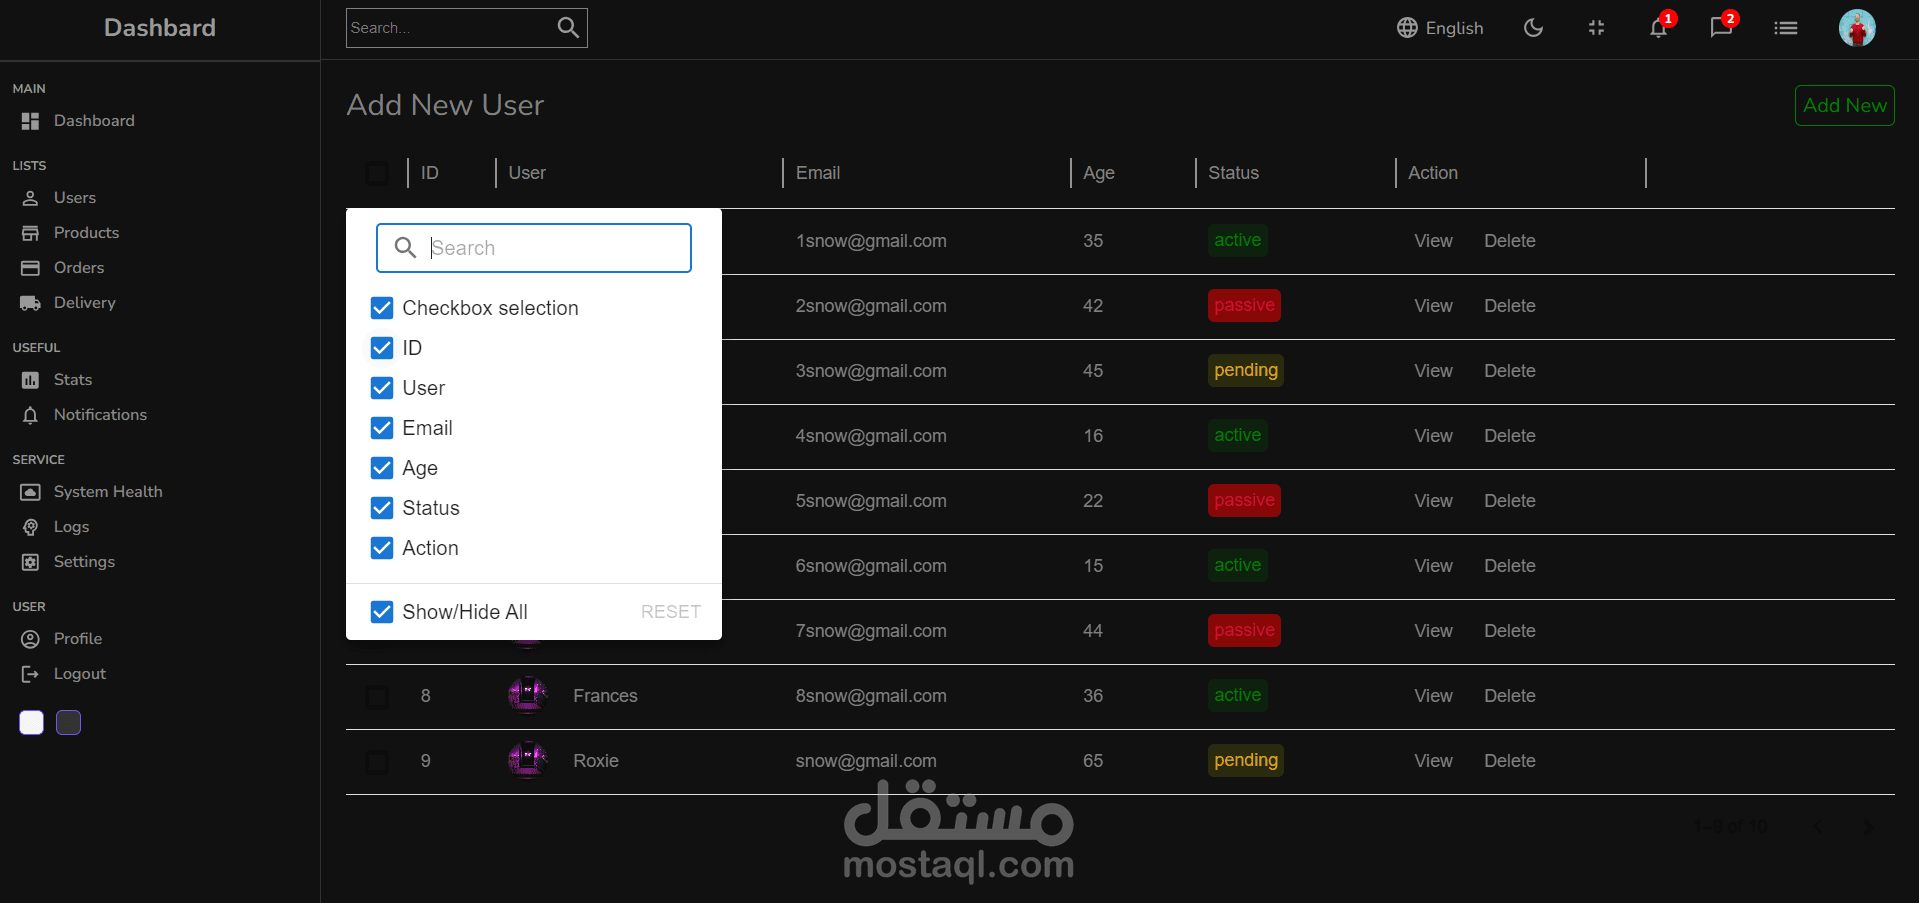The width and height of the screenshot is (1919, 903).
Task: Click the RESET button in column panel
Action: pyautogui.click(x=670, y=612)
